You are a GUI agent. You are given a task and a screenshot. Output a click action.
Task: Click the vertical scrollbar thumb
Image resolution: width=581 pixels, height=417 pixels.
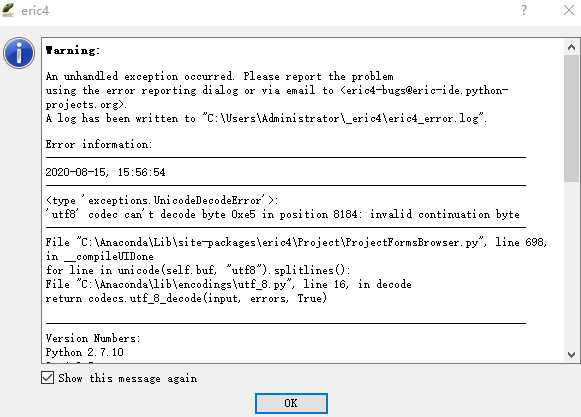tap(571, 119)
